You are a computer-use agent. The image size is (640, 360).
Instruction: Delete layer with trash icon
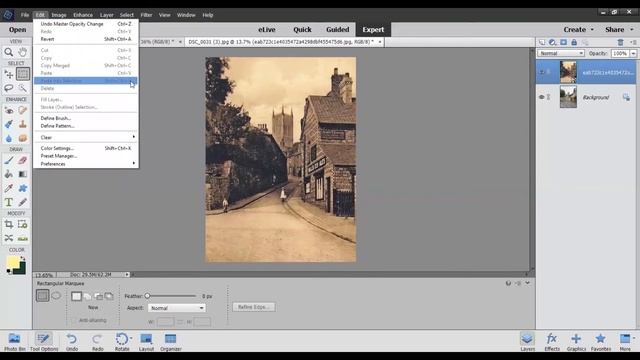620,42
